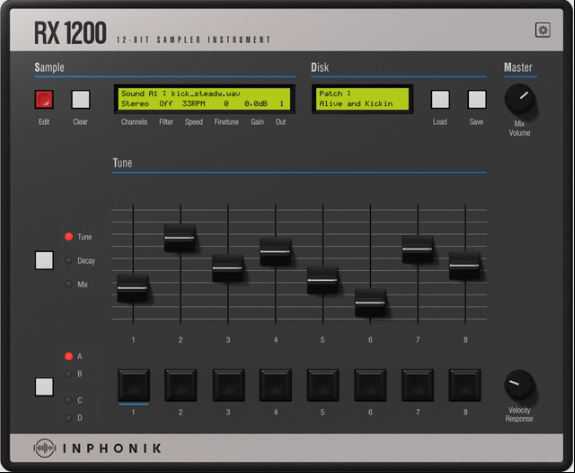Select bank B

click(73, 374)
